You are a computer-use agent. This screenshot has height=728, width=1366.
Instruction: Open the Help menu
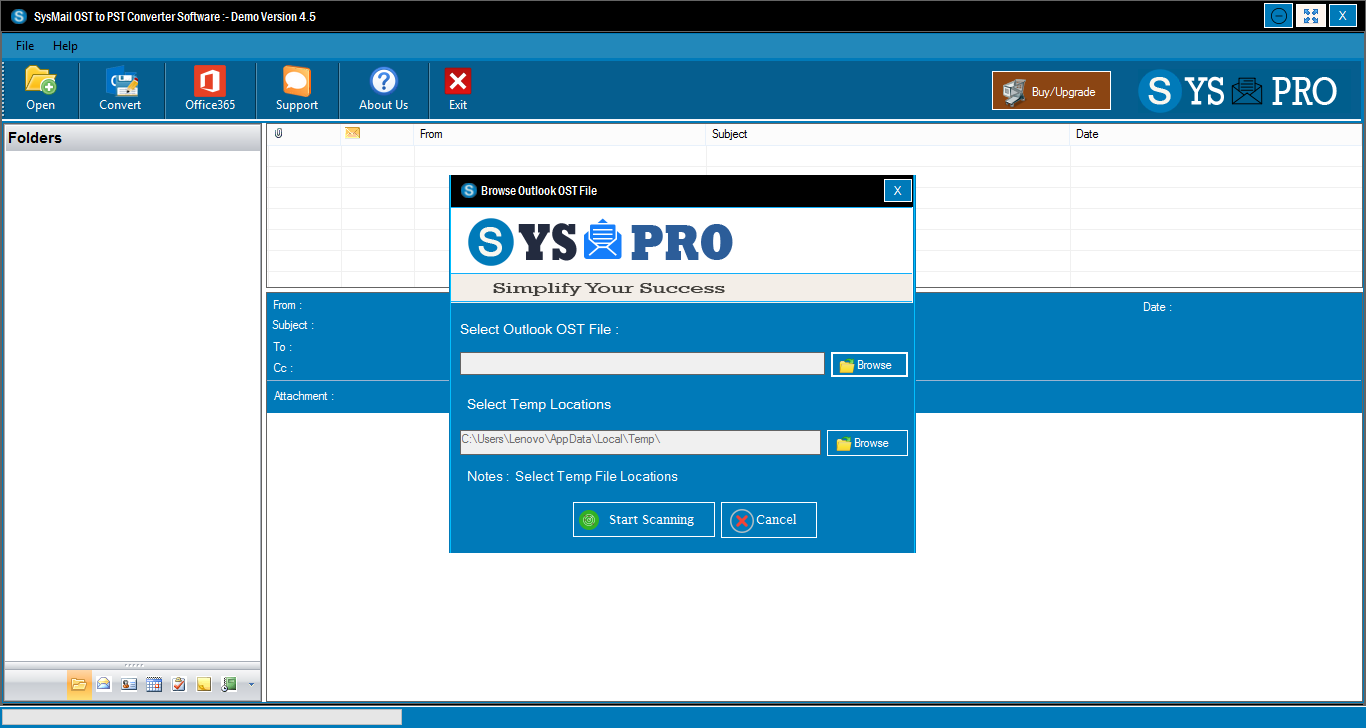65,46
